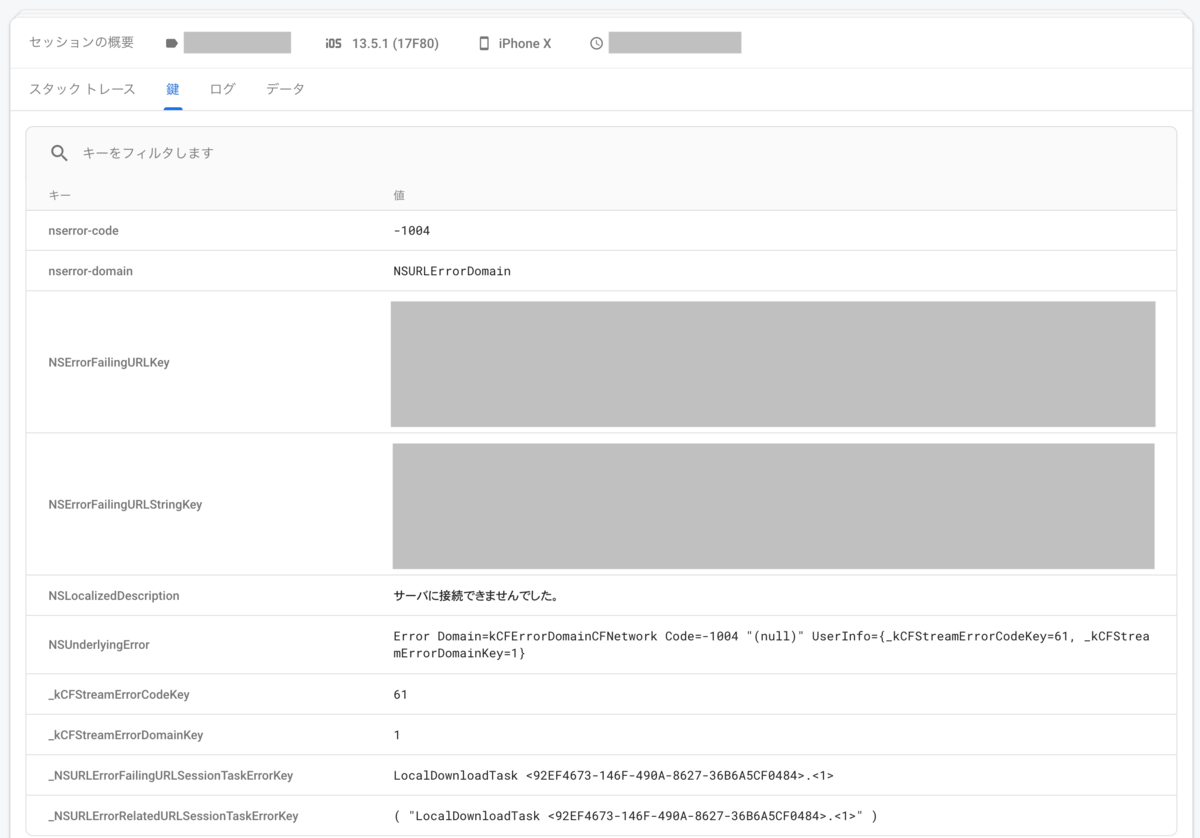Click the セッションの概要 label
Screen dimensions: 1200x838
click(82, 42)
